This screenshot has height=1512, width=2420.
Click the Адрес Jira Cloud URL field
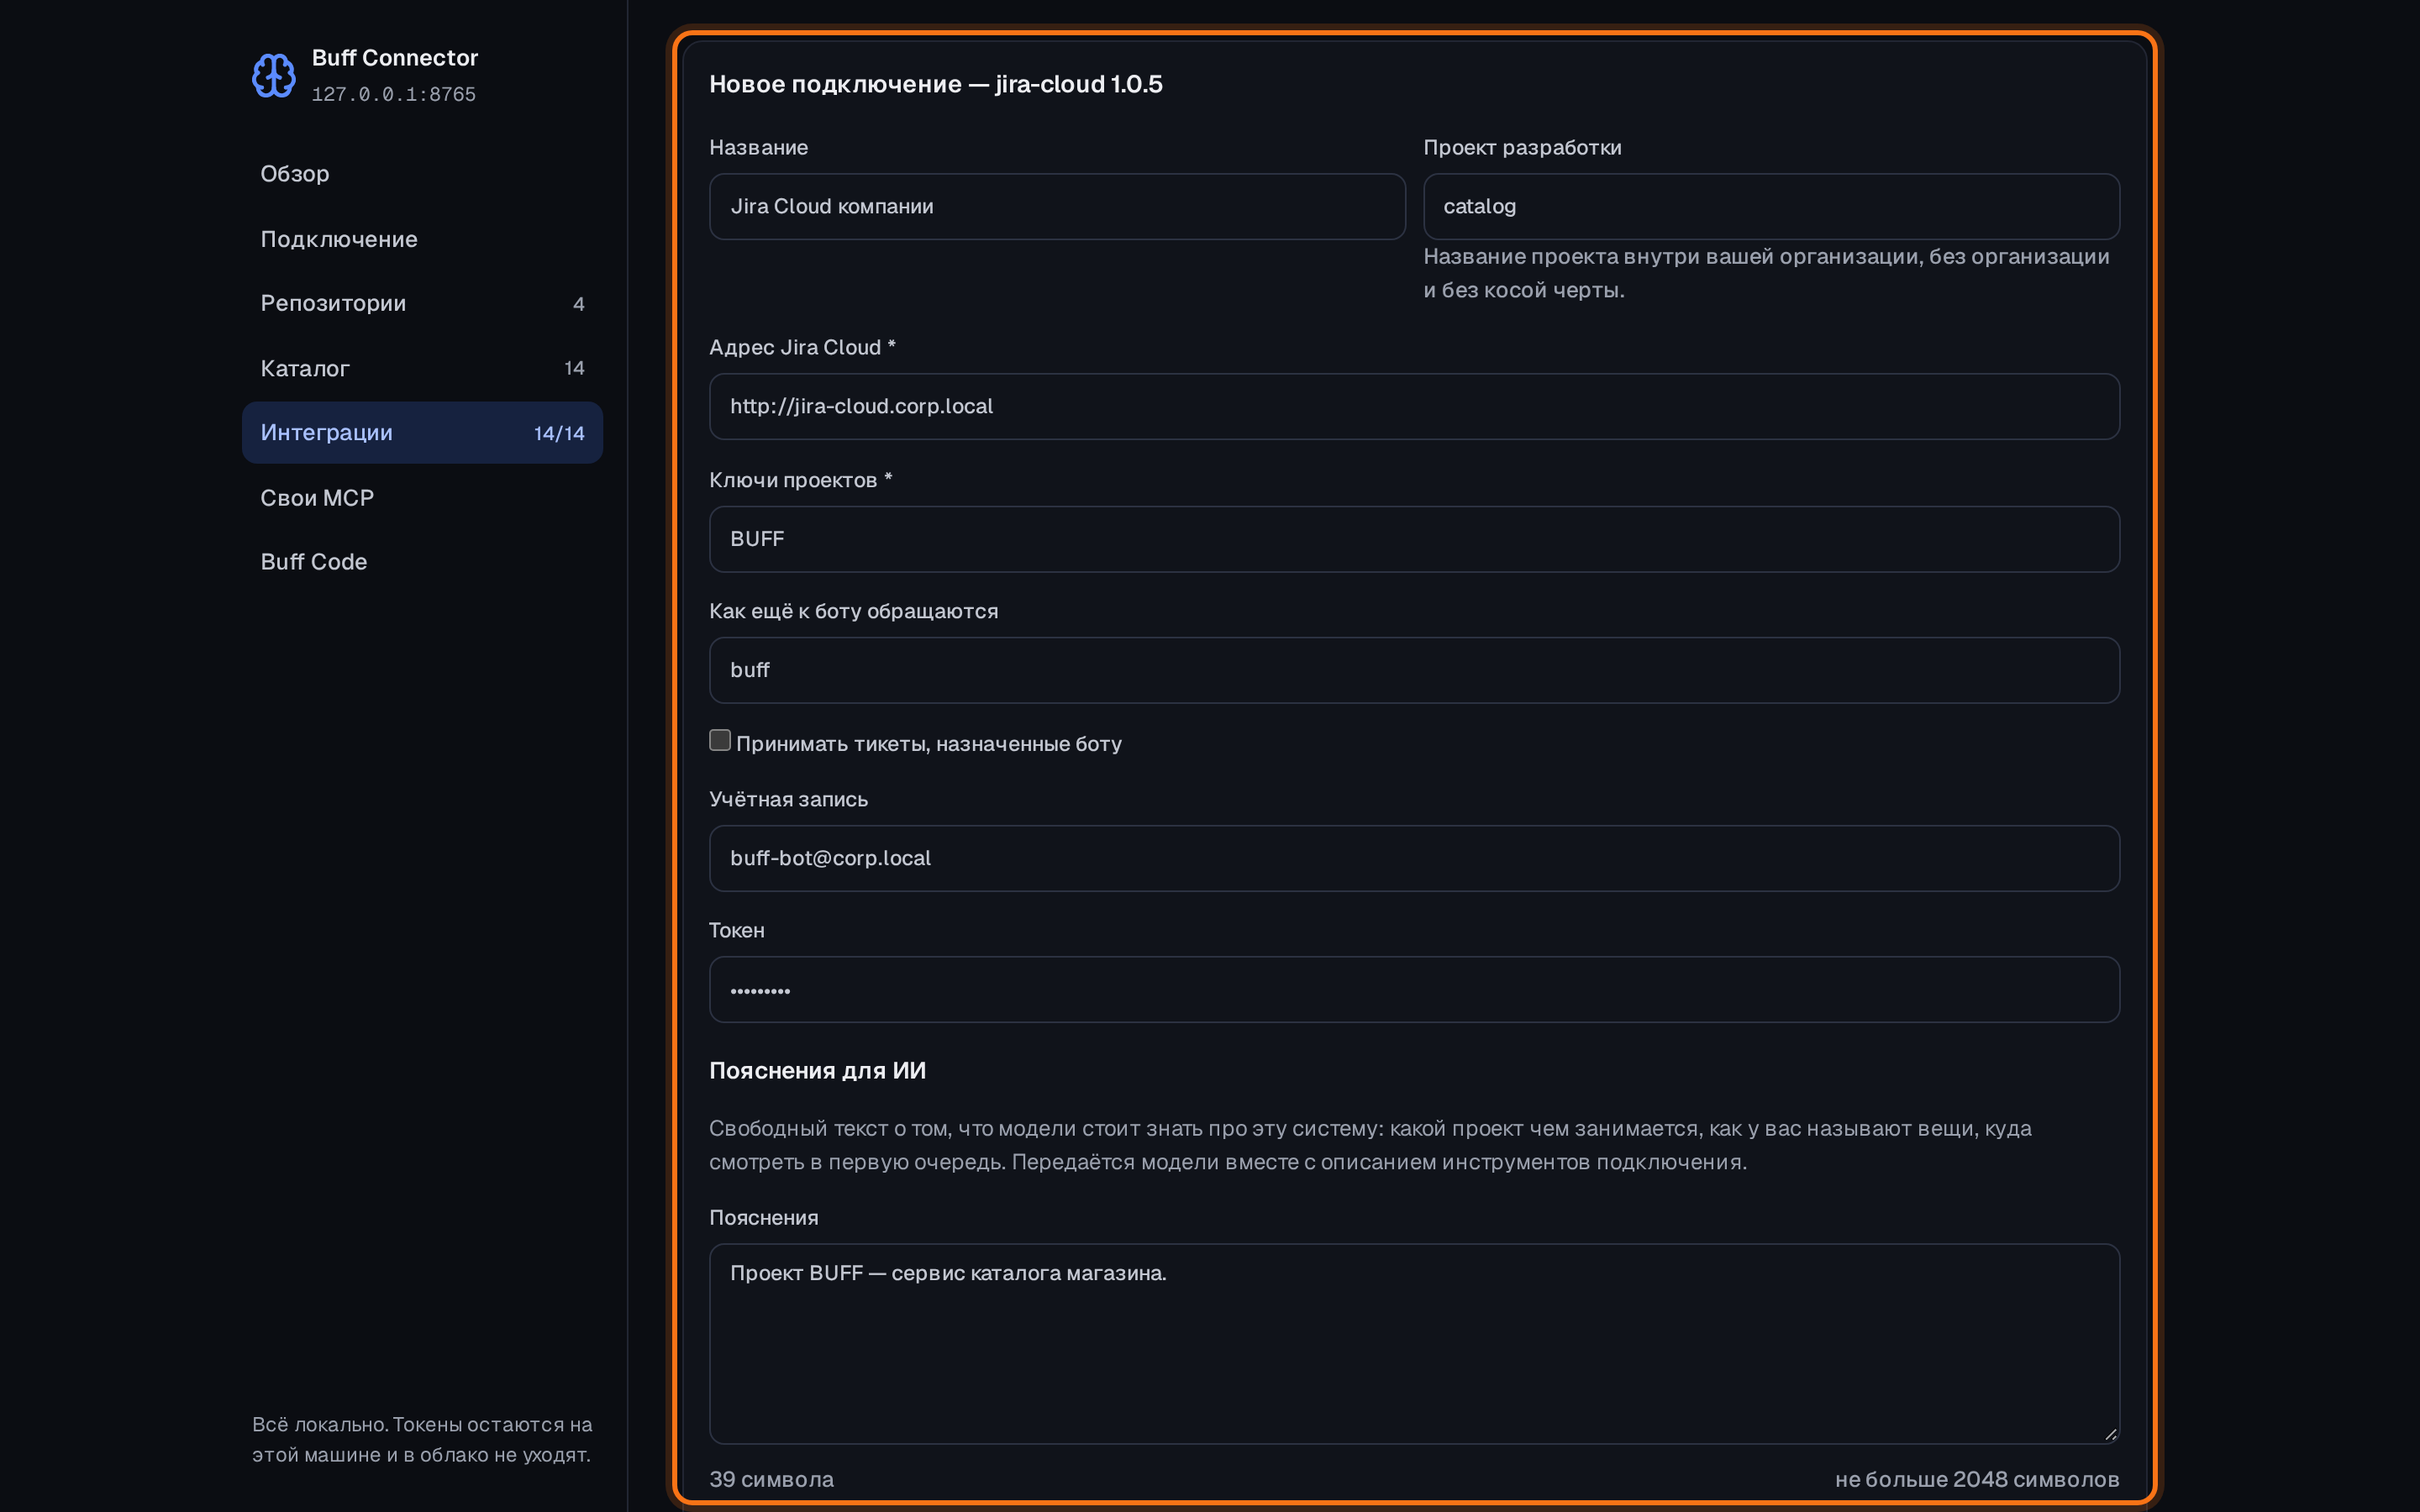(1414, 407)
